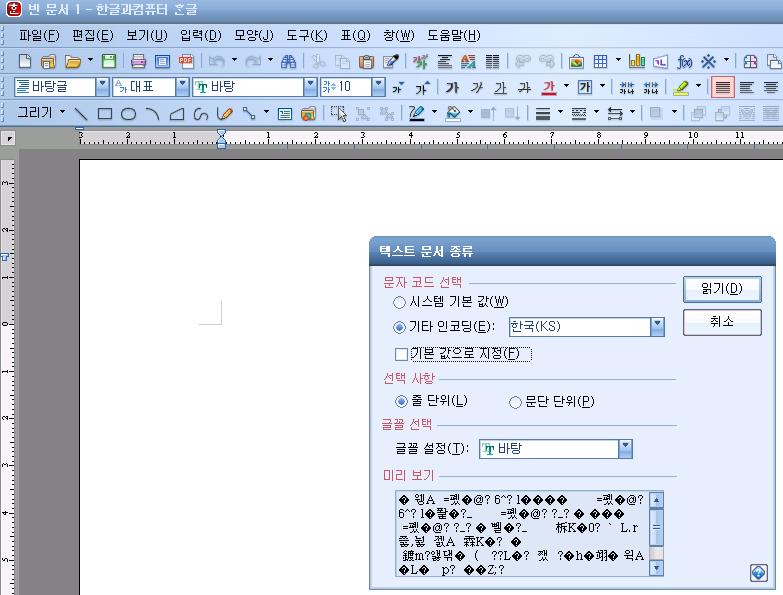Image resolution: width=783 pixels, height=595 pixels.
Task: Click the Insert chart icon
Action: point(637,61)
